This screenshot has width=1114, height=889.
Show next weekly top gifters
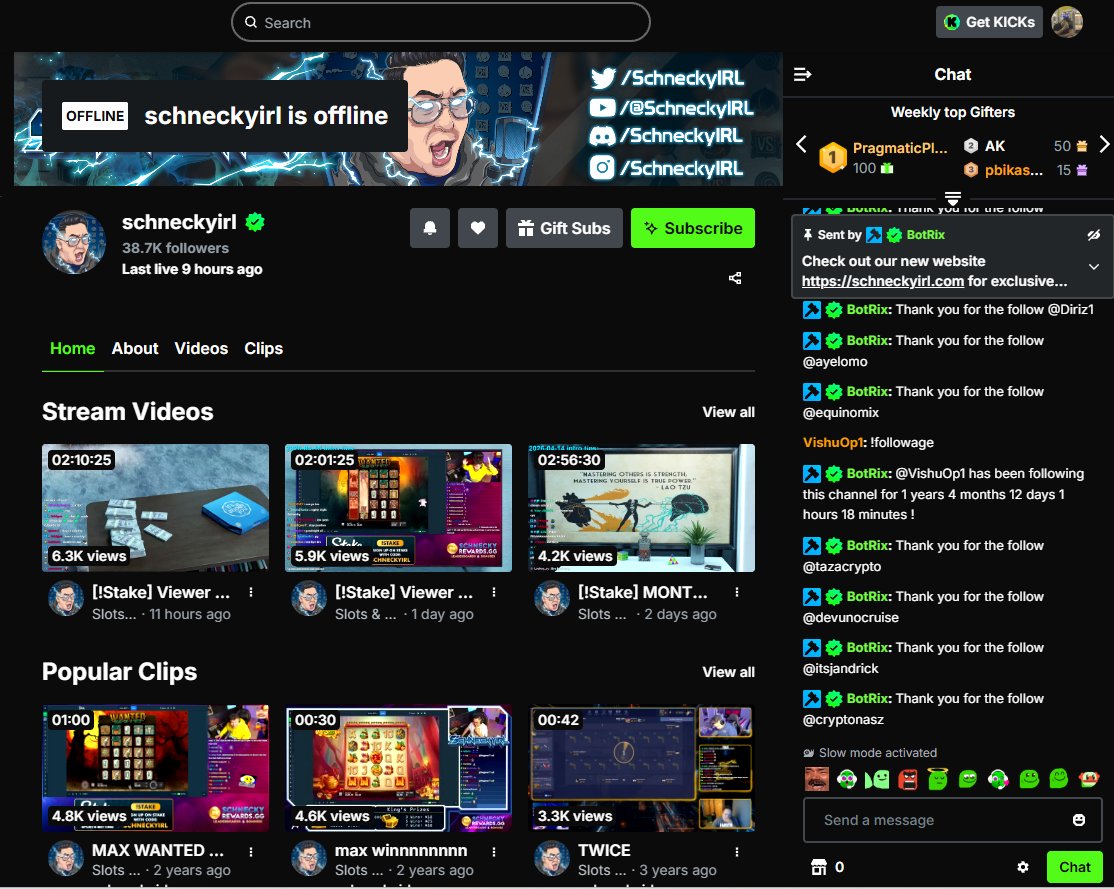tap(1103, 144)
